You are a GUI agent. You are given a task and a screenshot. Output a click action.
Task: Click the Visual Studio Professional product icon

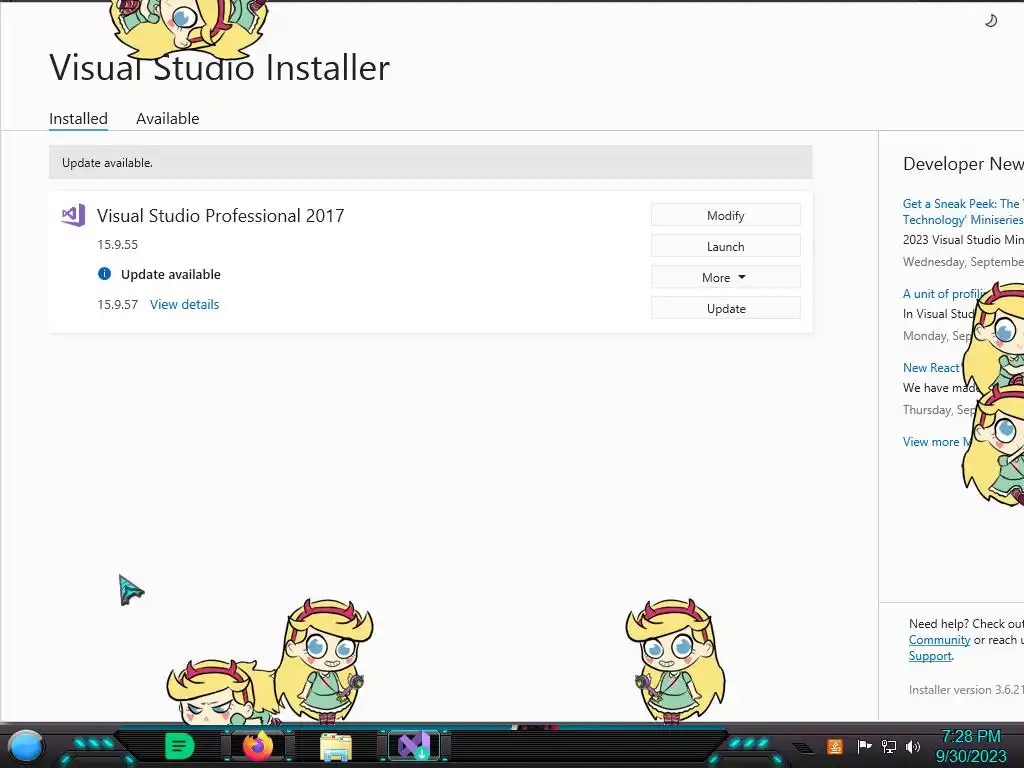73,215
